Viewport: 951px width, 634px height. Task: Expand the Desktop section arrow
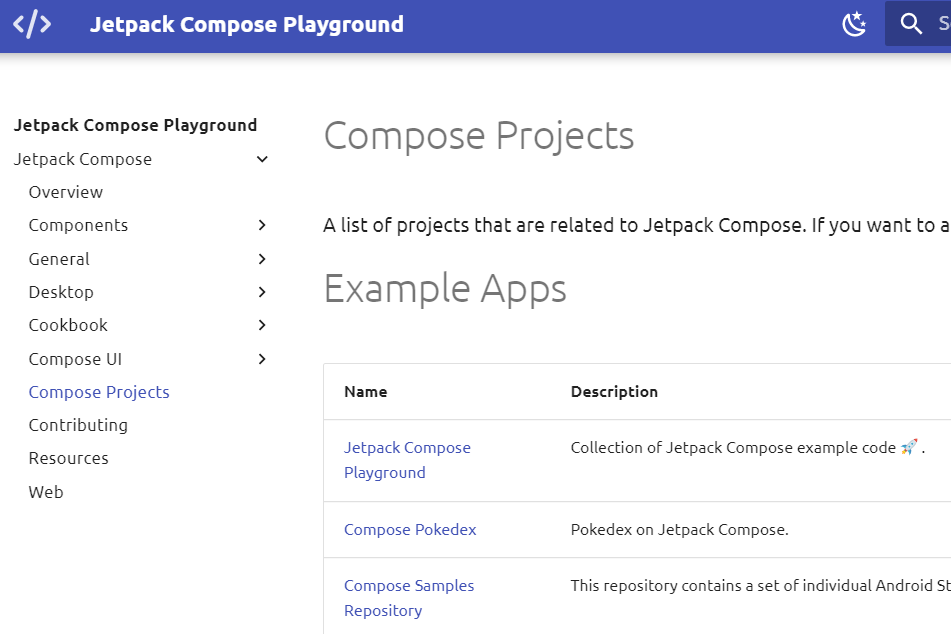(262, 292)
